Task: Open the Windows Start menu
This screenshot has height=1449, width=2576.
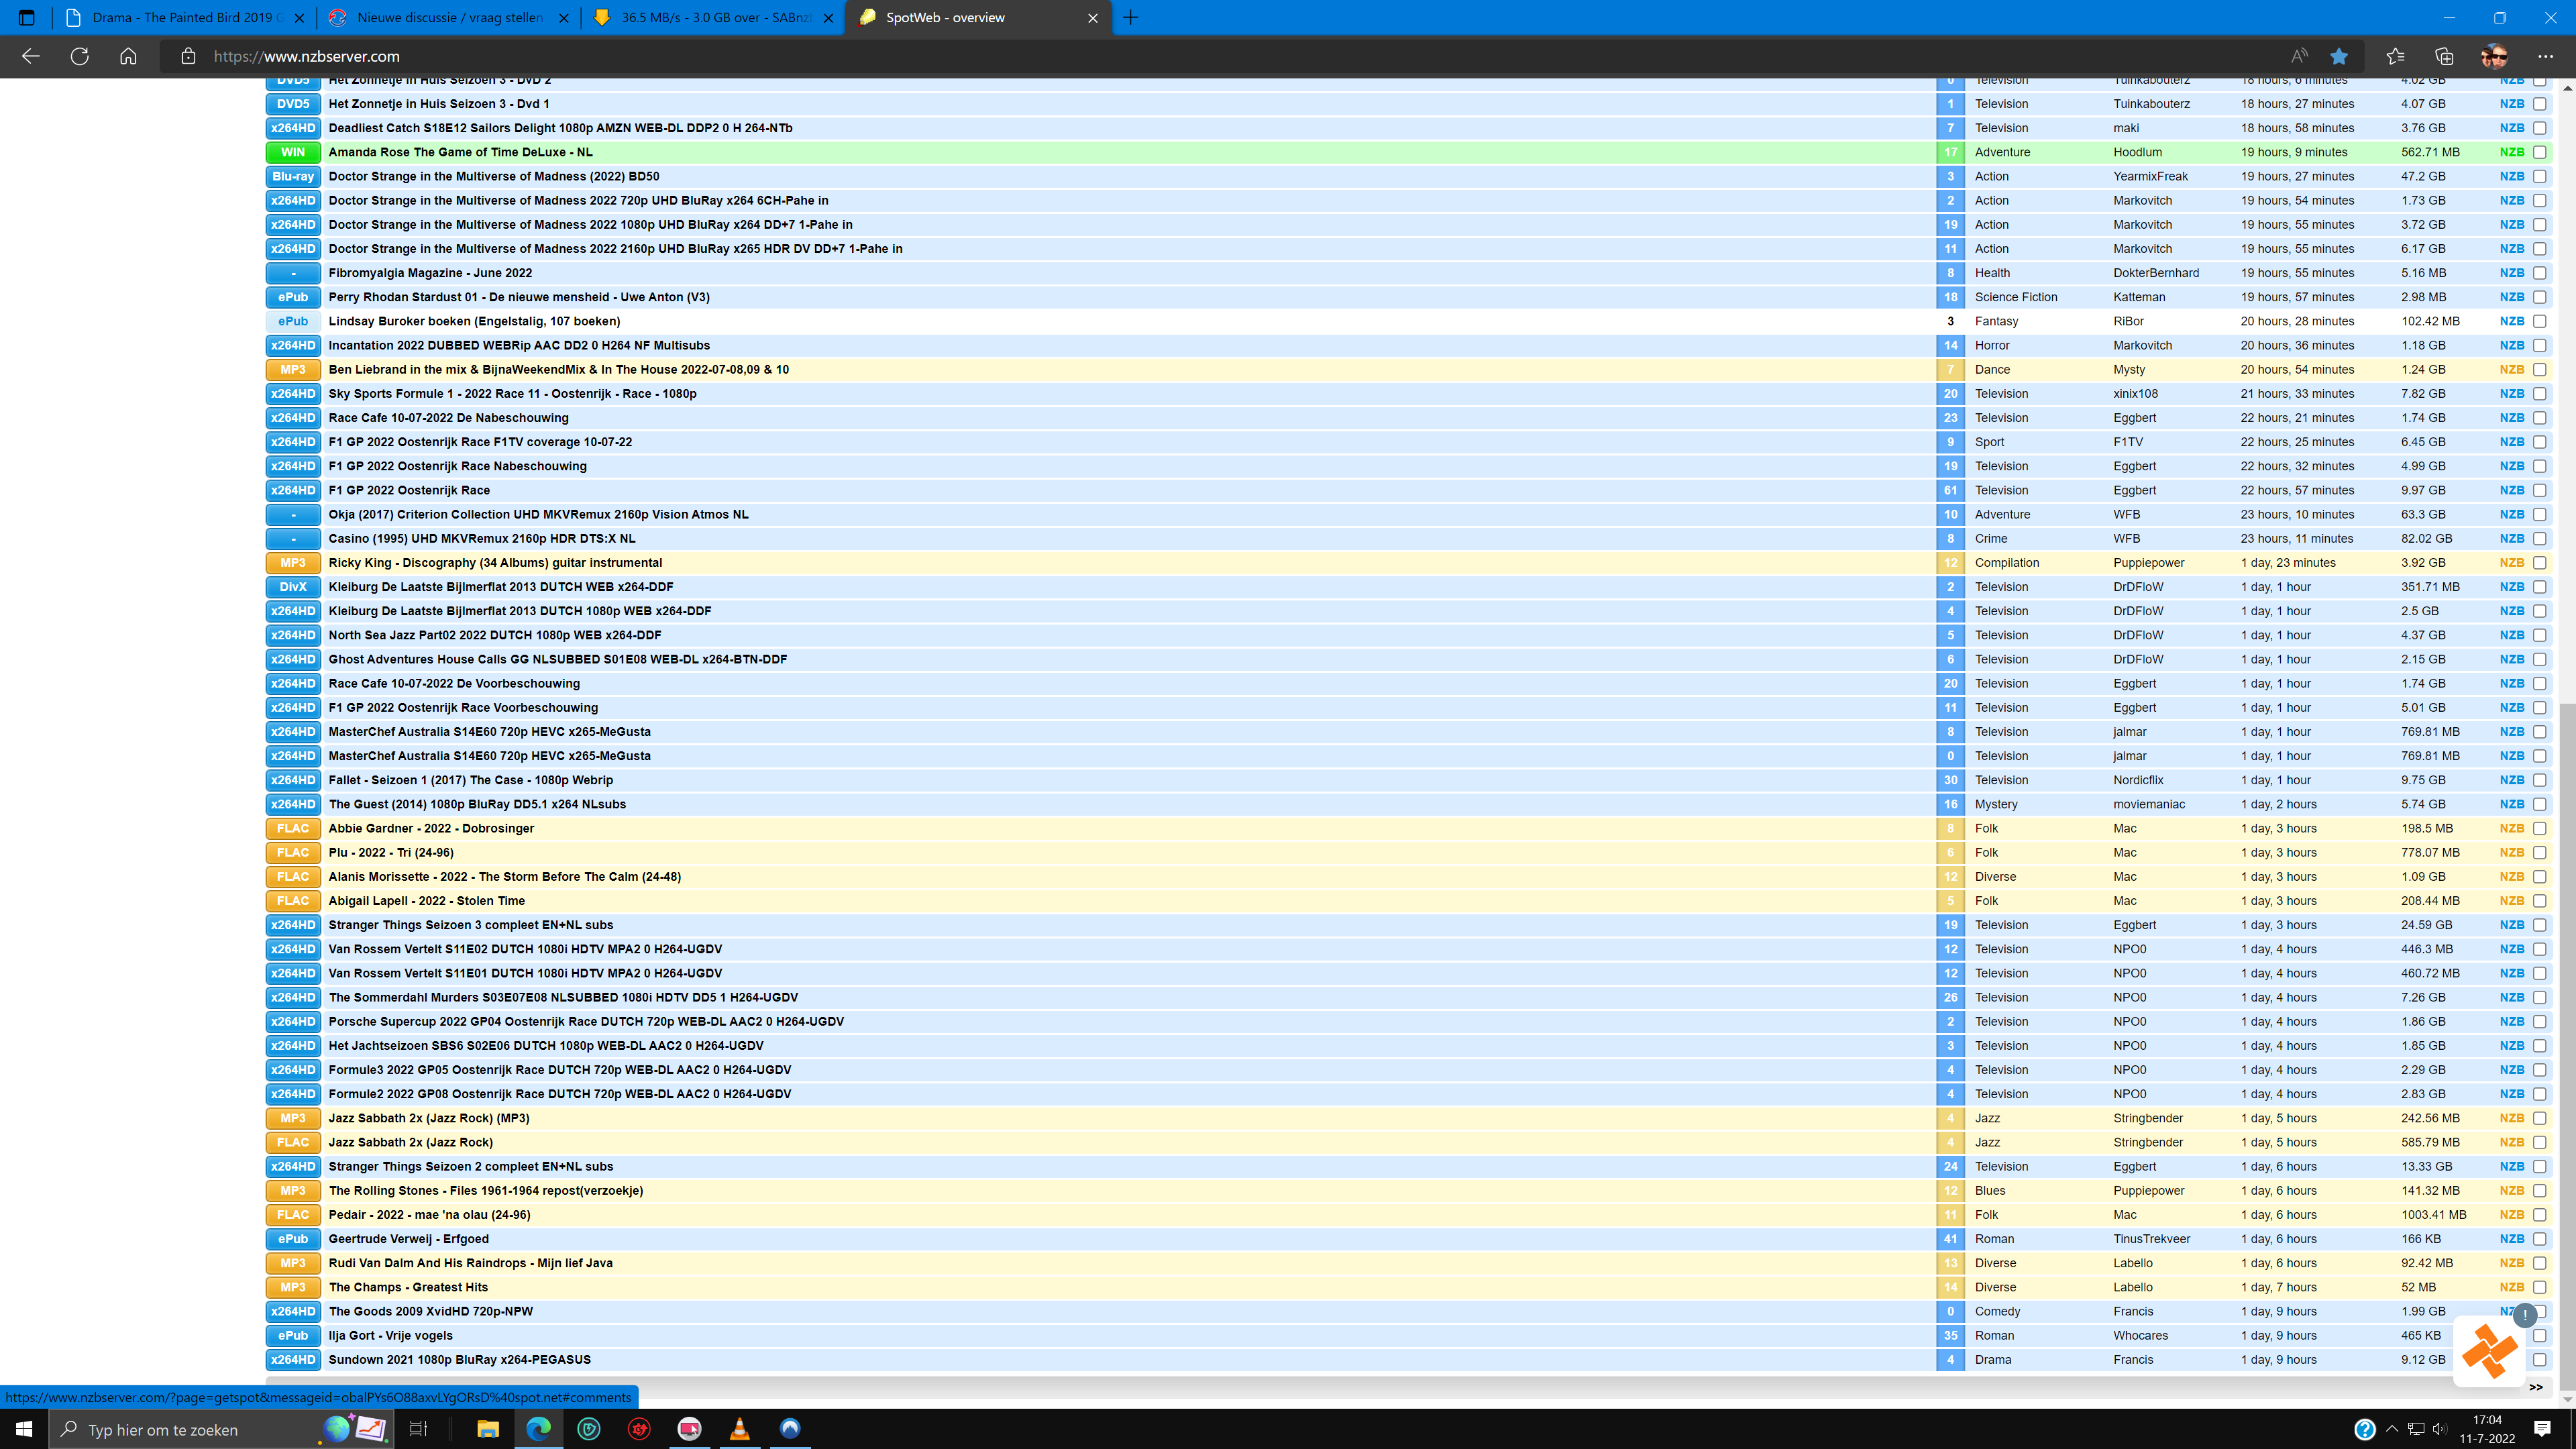Action: [x=24, y=1429]
